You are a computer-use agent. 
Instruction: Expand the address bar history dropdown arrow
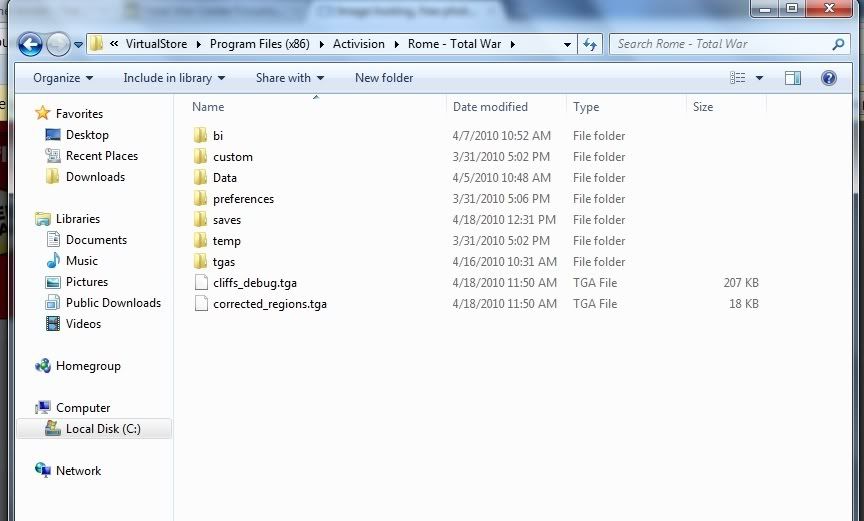567,44
